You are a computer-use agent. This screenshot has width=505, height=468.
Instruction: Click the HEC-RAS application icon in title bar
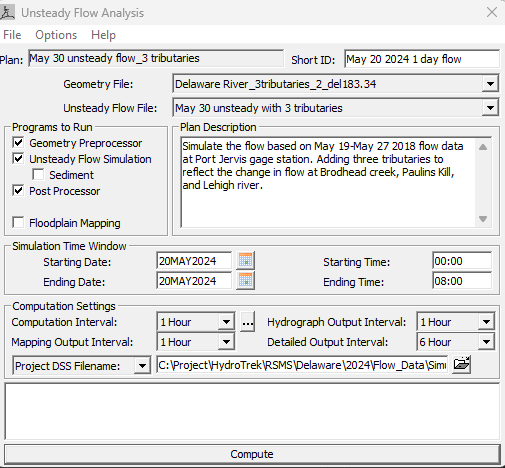(x=7, y=12)
